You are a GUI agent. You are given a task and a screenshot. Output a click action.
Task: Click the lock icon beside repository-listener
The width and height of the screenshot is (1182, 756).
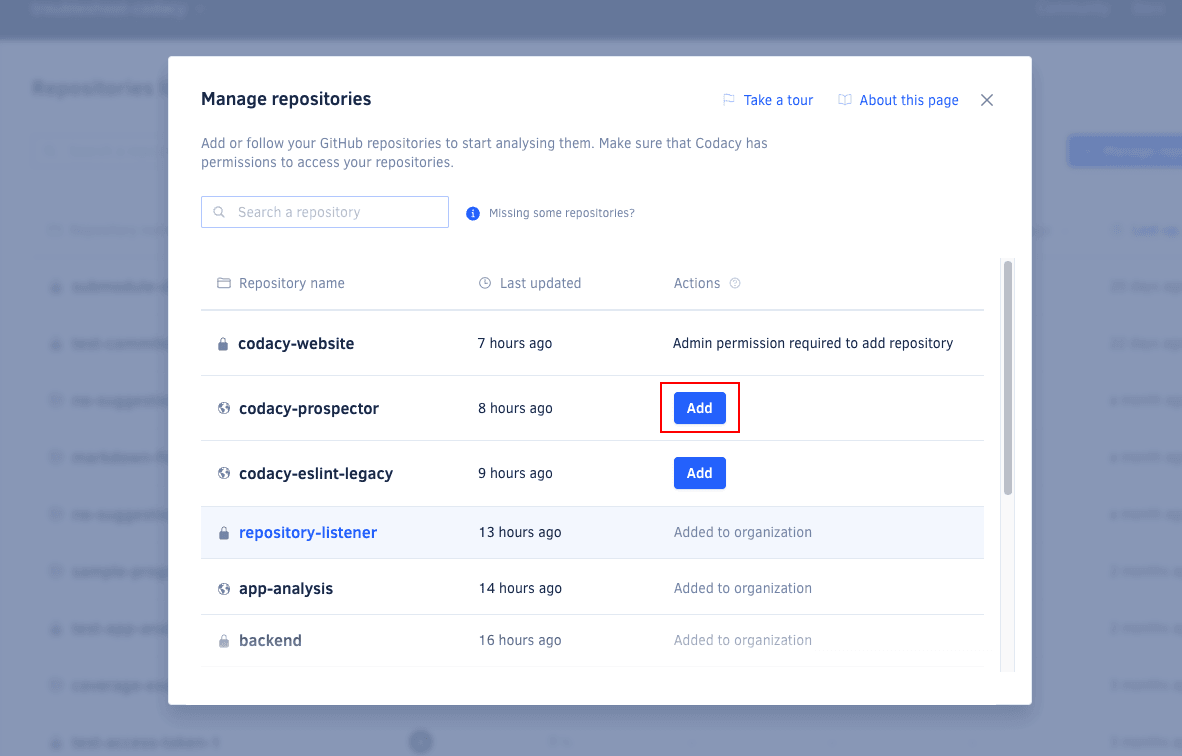223,532
